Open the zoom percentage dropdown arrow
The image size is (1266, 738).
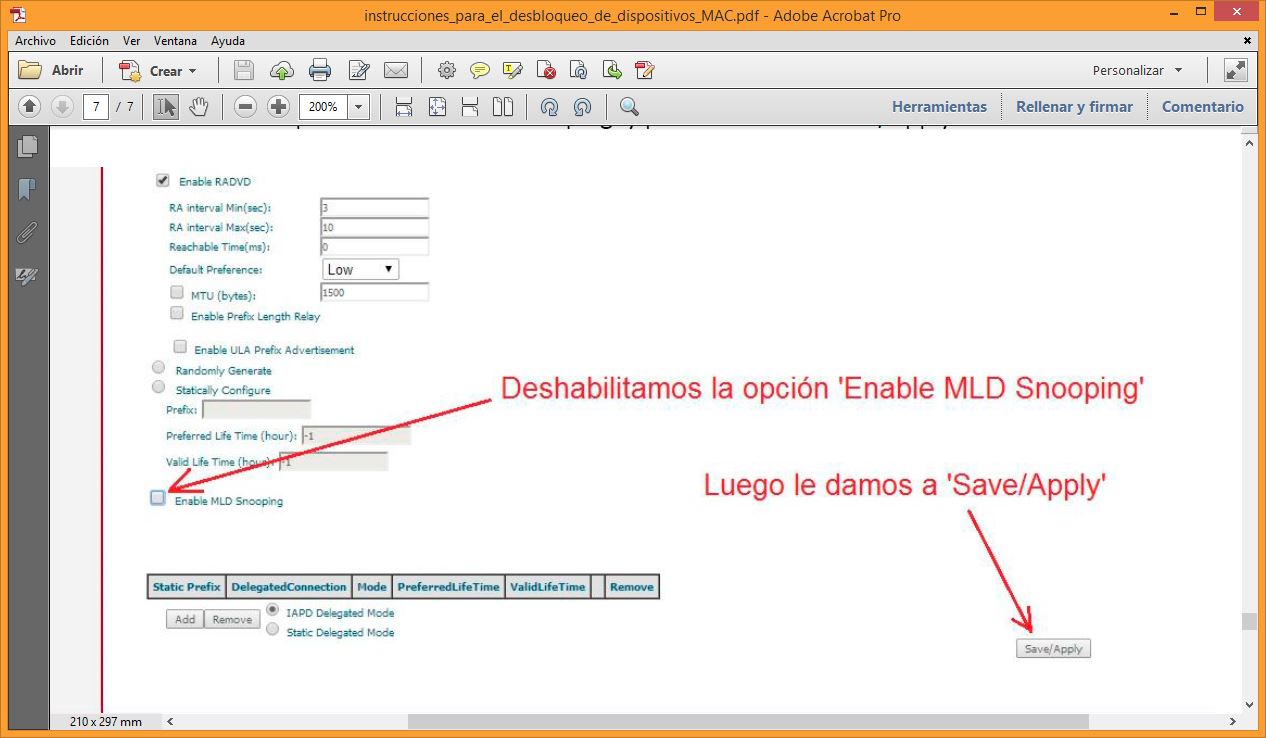coord(359,106)
